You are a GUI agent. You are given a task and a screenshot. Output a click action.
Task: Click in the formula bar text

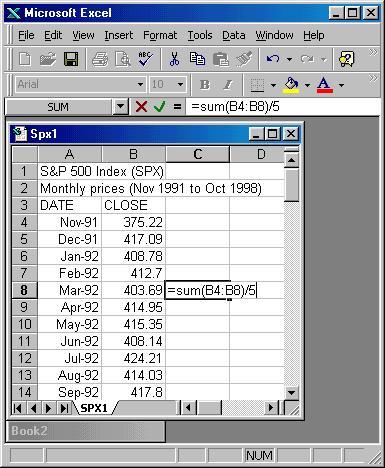[235, 107]
